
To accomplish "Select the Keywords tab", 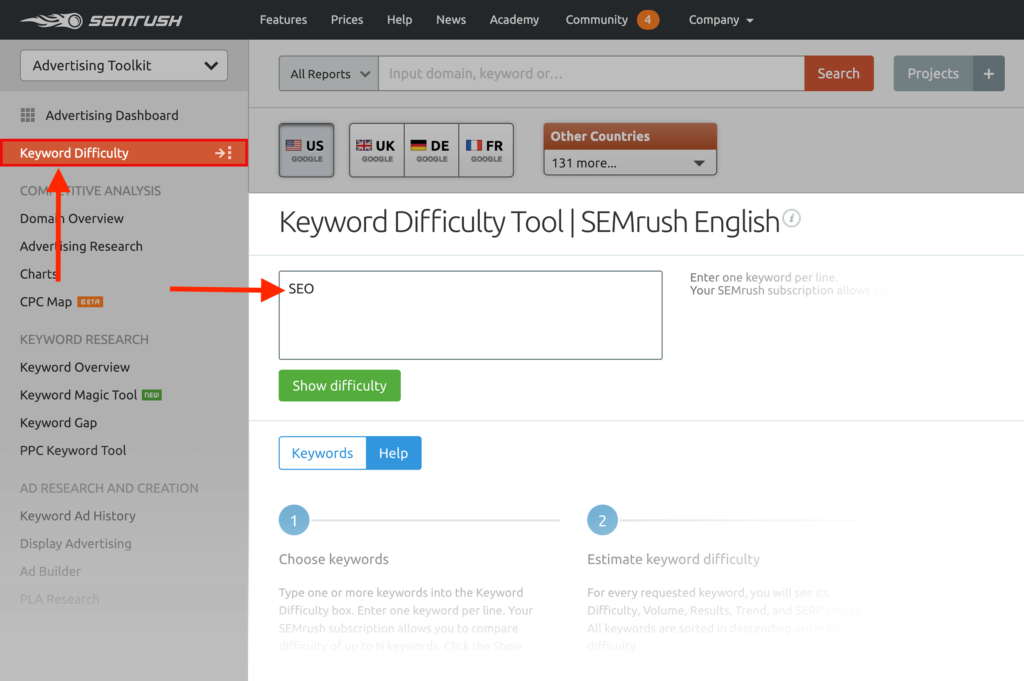I will tap(322, 452).
